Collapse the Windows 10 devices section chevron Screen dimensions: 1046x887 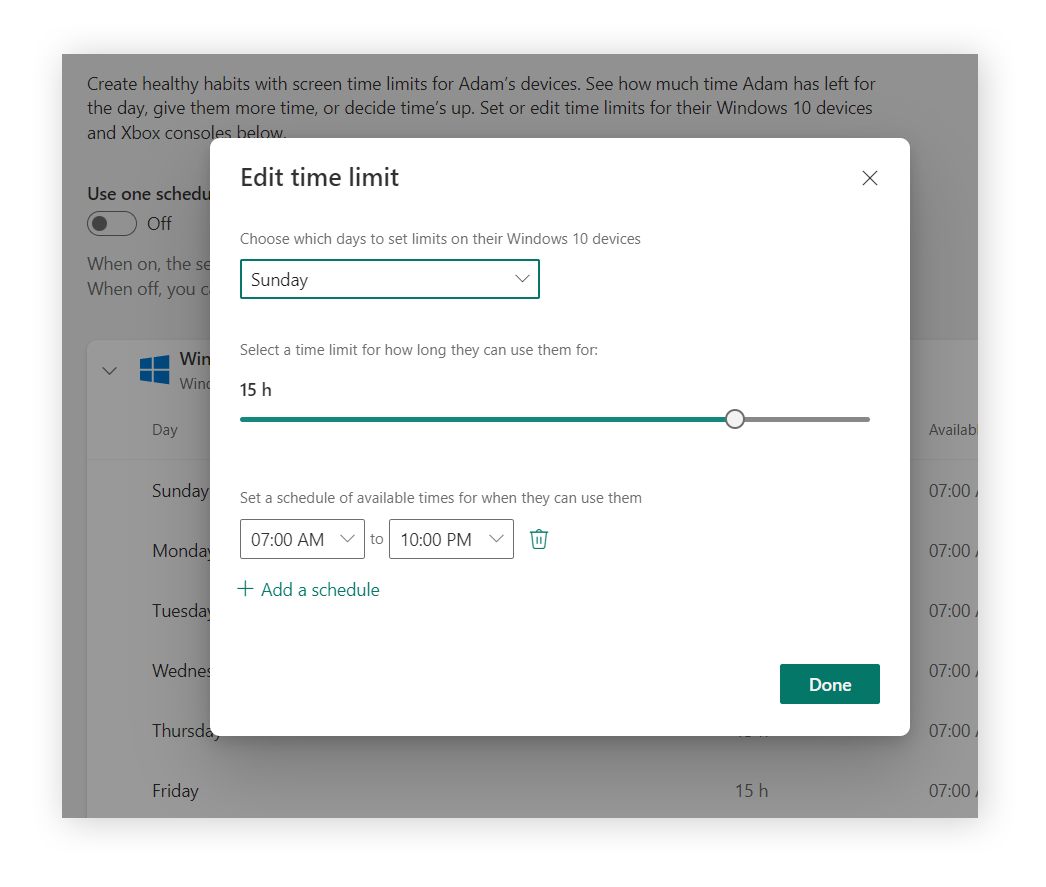coord(110,369)
